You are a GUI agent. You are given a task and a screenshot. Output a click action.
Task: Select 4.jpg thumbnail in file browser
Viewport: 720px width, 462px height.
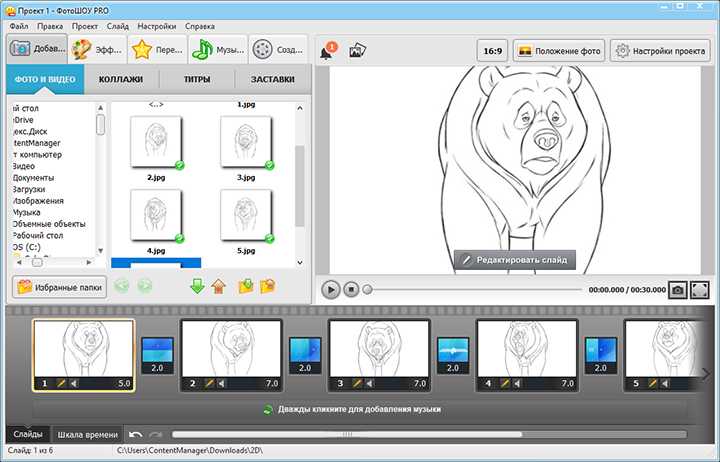(156, 216)
